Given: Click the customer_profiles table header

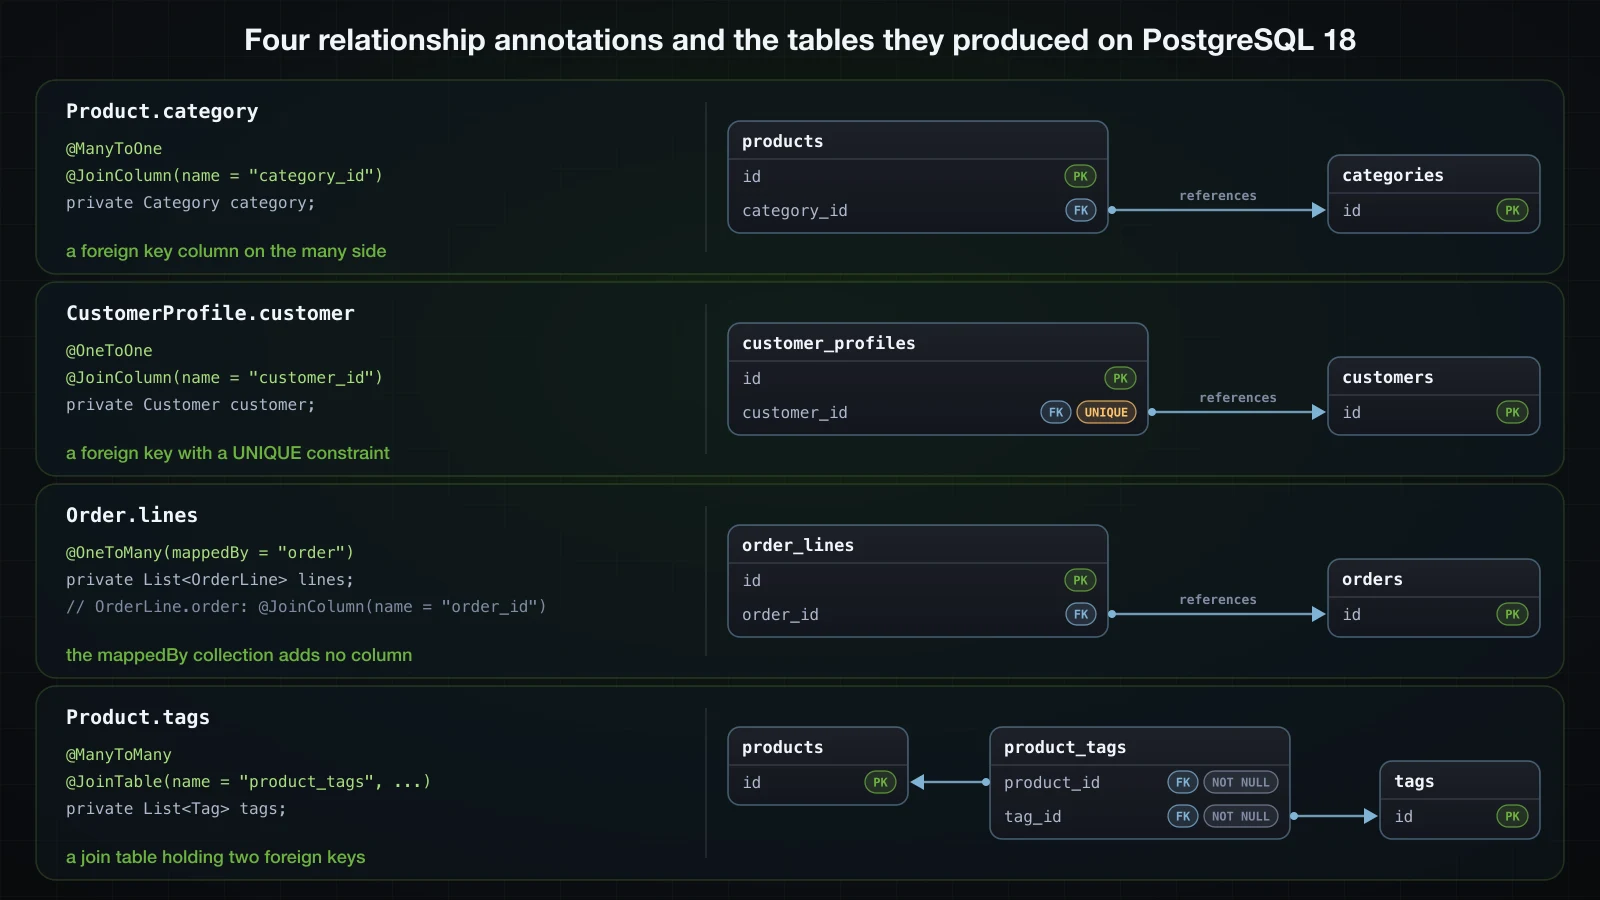Looking at the screenshot, I should point(938,343).
